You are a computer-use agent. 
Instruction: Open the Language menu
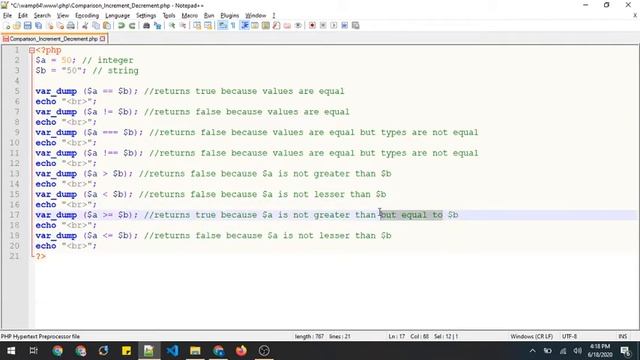pyautogui.click(x=118, y=16)
